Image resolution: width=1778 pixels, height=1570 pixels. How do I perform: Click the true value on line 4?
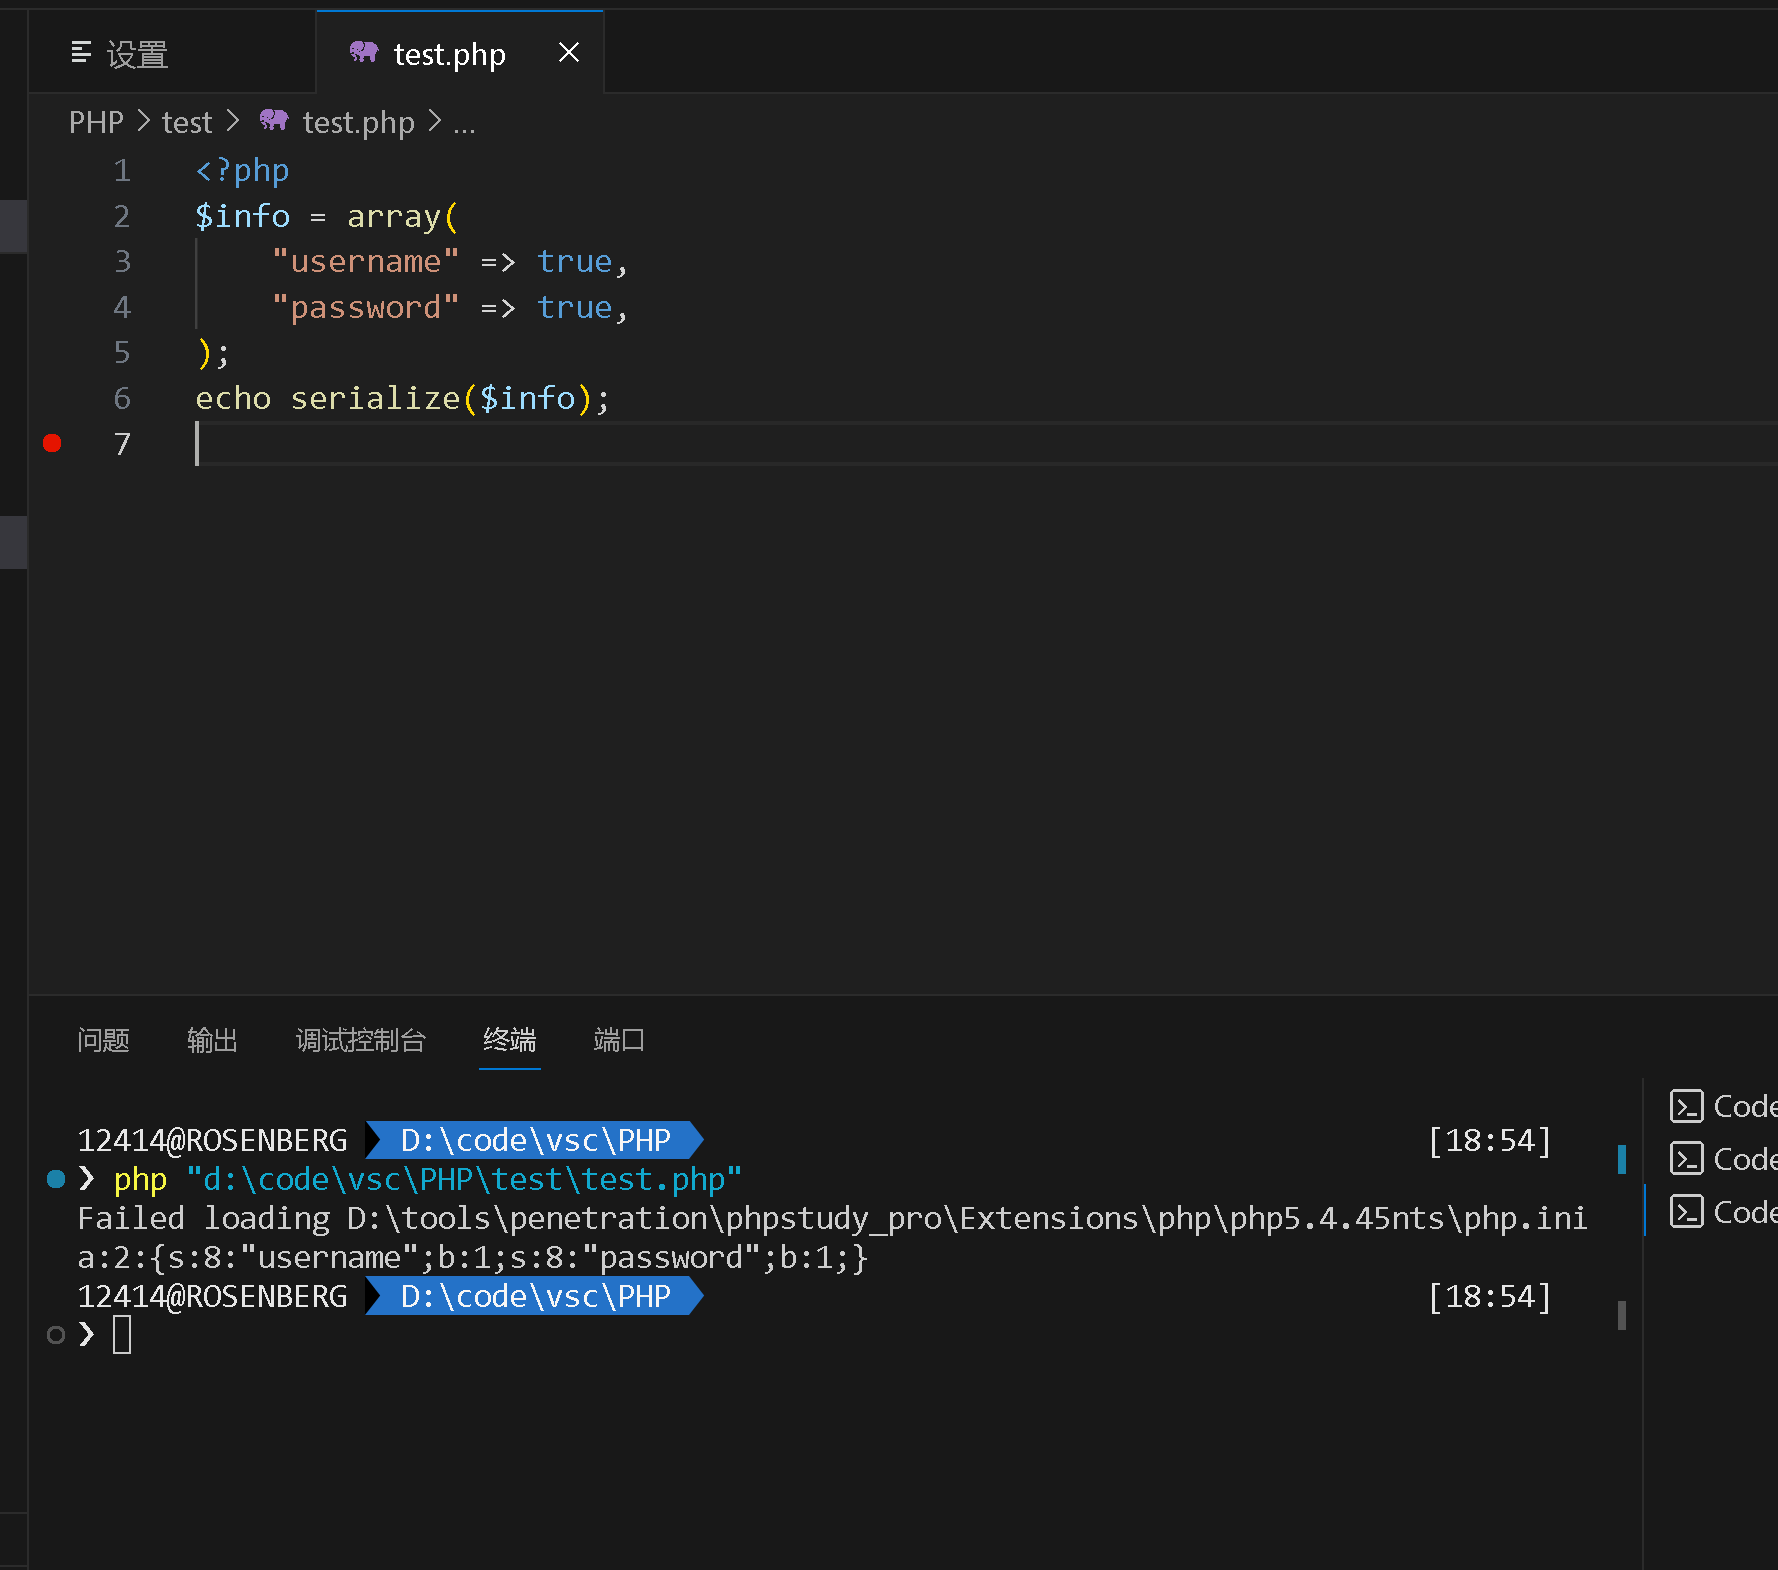[x=574, y=307]
